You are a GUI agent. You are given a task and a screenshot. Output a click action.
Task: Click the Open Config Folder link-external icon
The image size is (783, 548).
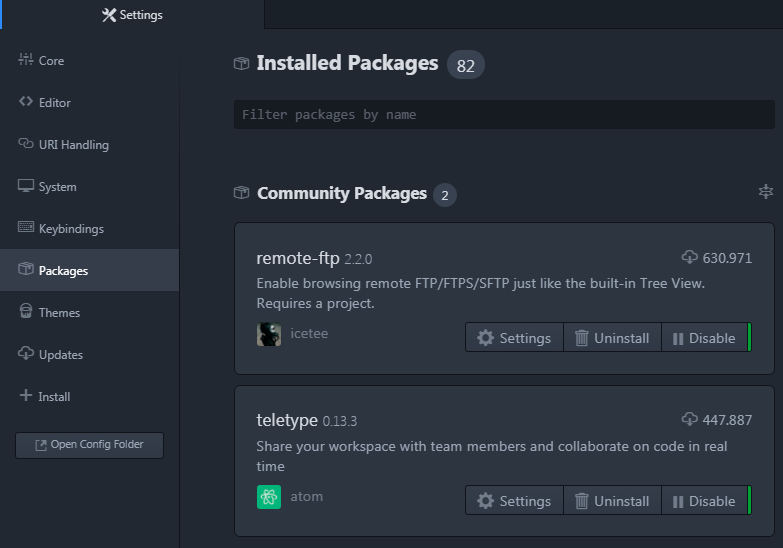click(x=41, y=445)
